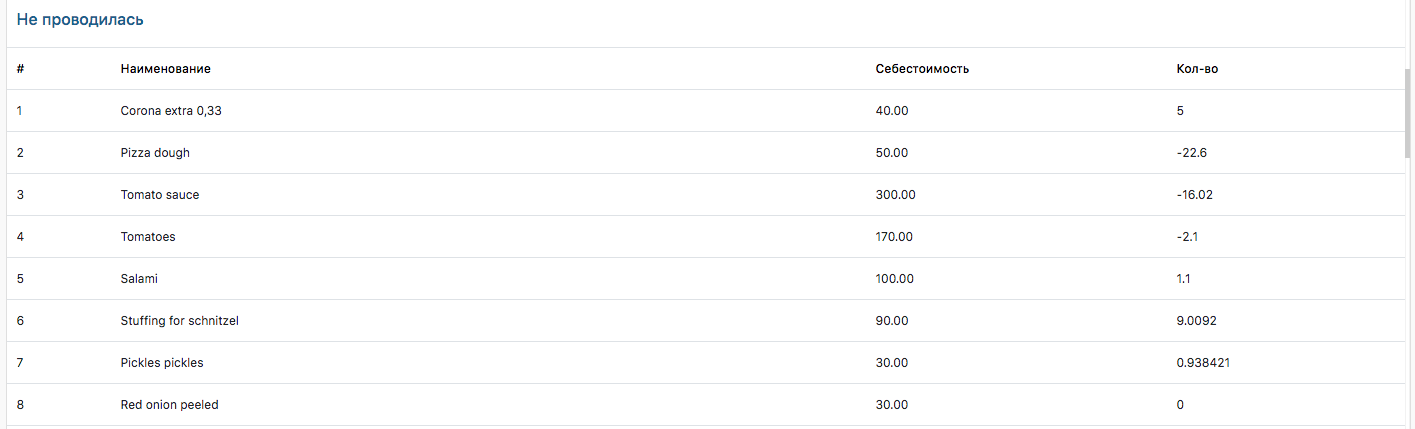The width and height of the screenshot is (1415, 429).
Task: Select the Pizza dough item
Action: point(155,153)
